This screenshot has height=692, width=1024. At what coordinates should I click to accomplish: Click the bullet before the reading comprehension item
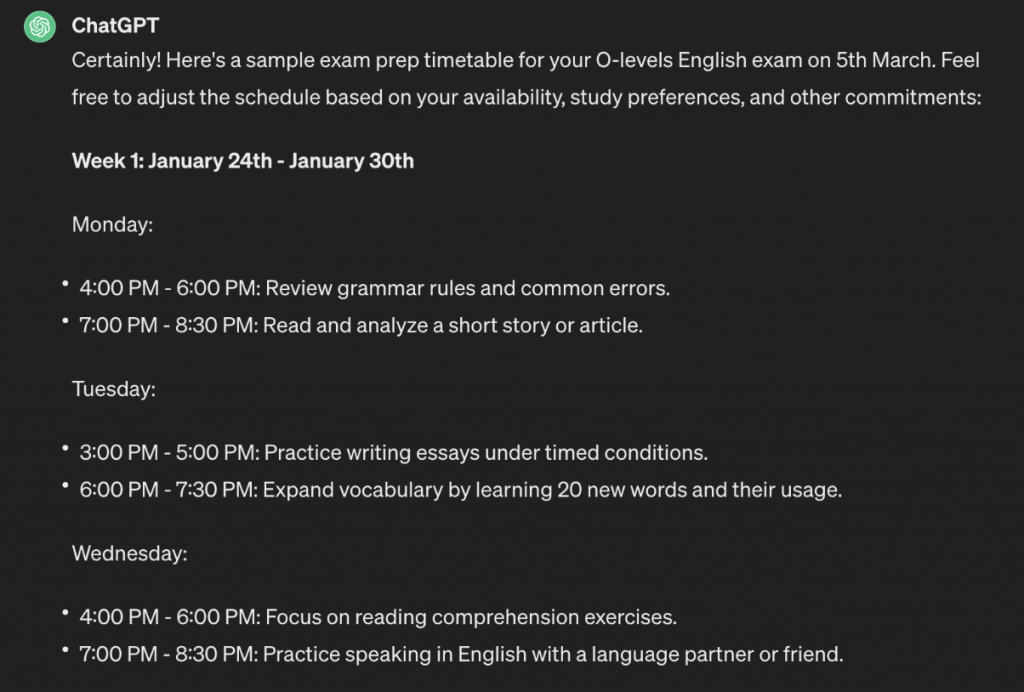tap(65, 613)
